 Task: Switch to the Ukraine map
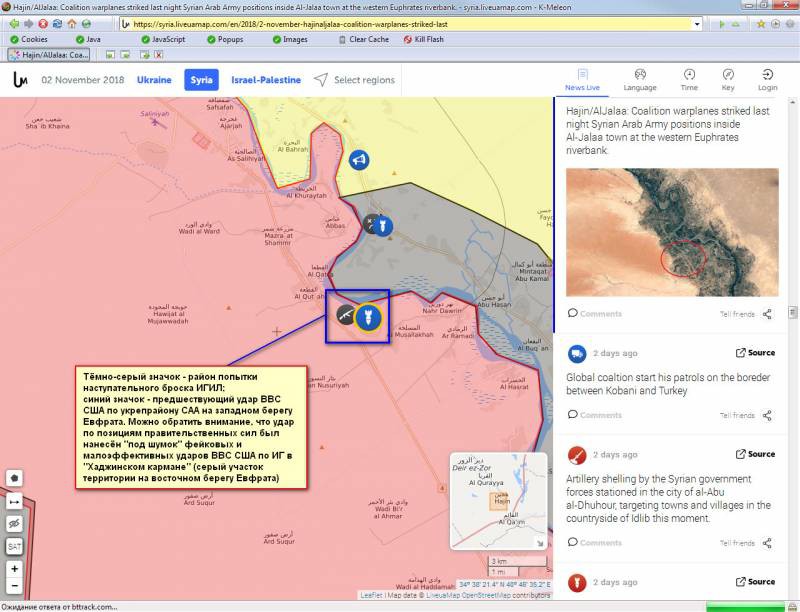tap(154, 80)
